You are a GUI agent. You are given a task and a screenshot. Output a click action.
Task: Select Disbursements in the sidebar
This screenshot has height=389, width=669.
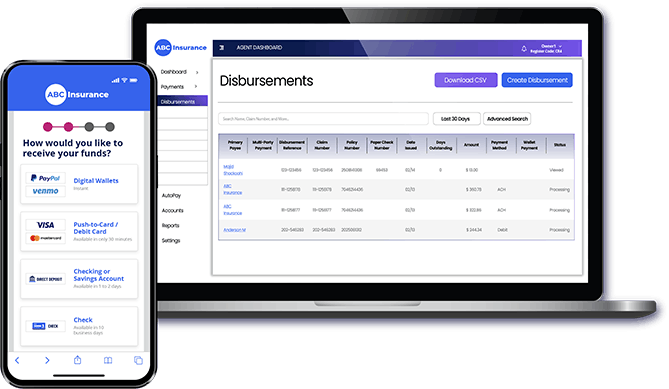(183, 101)
